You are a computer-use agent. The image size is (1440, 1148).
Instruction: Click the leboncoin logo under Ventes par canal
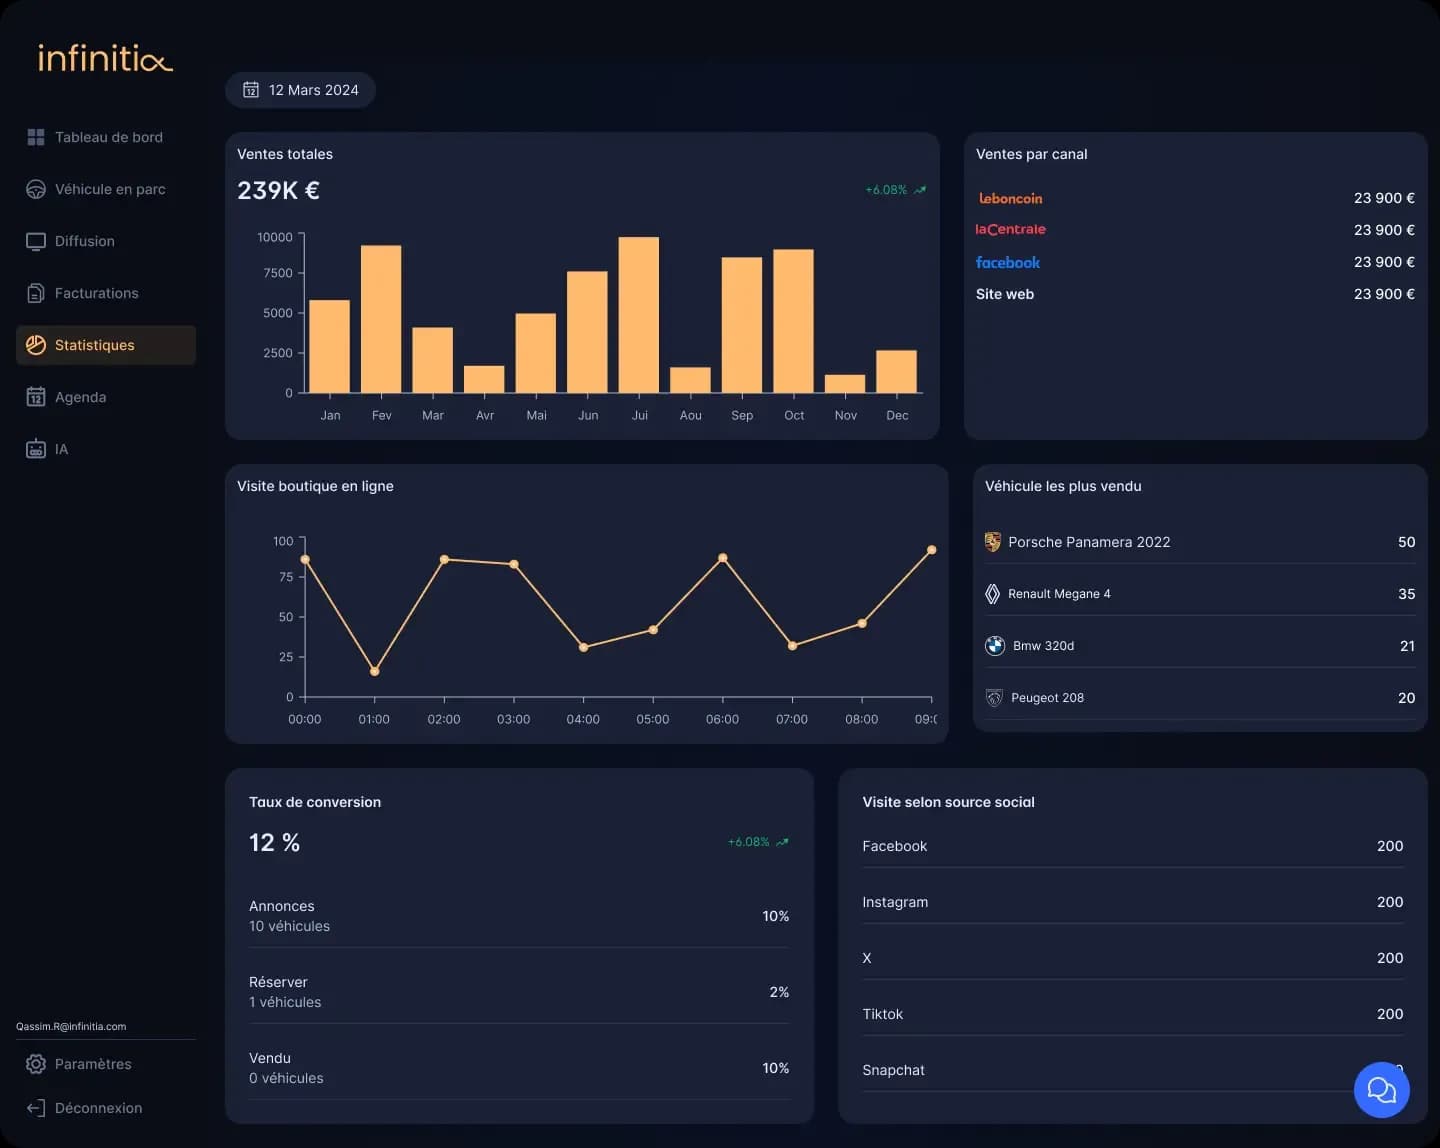[1010, 198]
